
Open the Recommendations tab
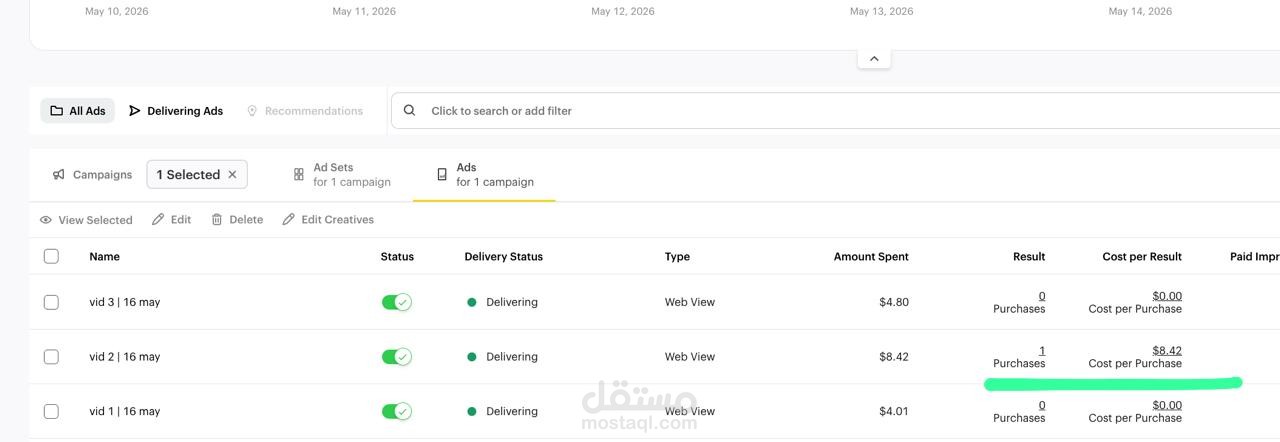tap(304, 111)
